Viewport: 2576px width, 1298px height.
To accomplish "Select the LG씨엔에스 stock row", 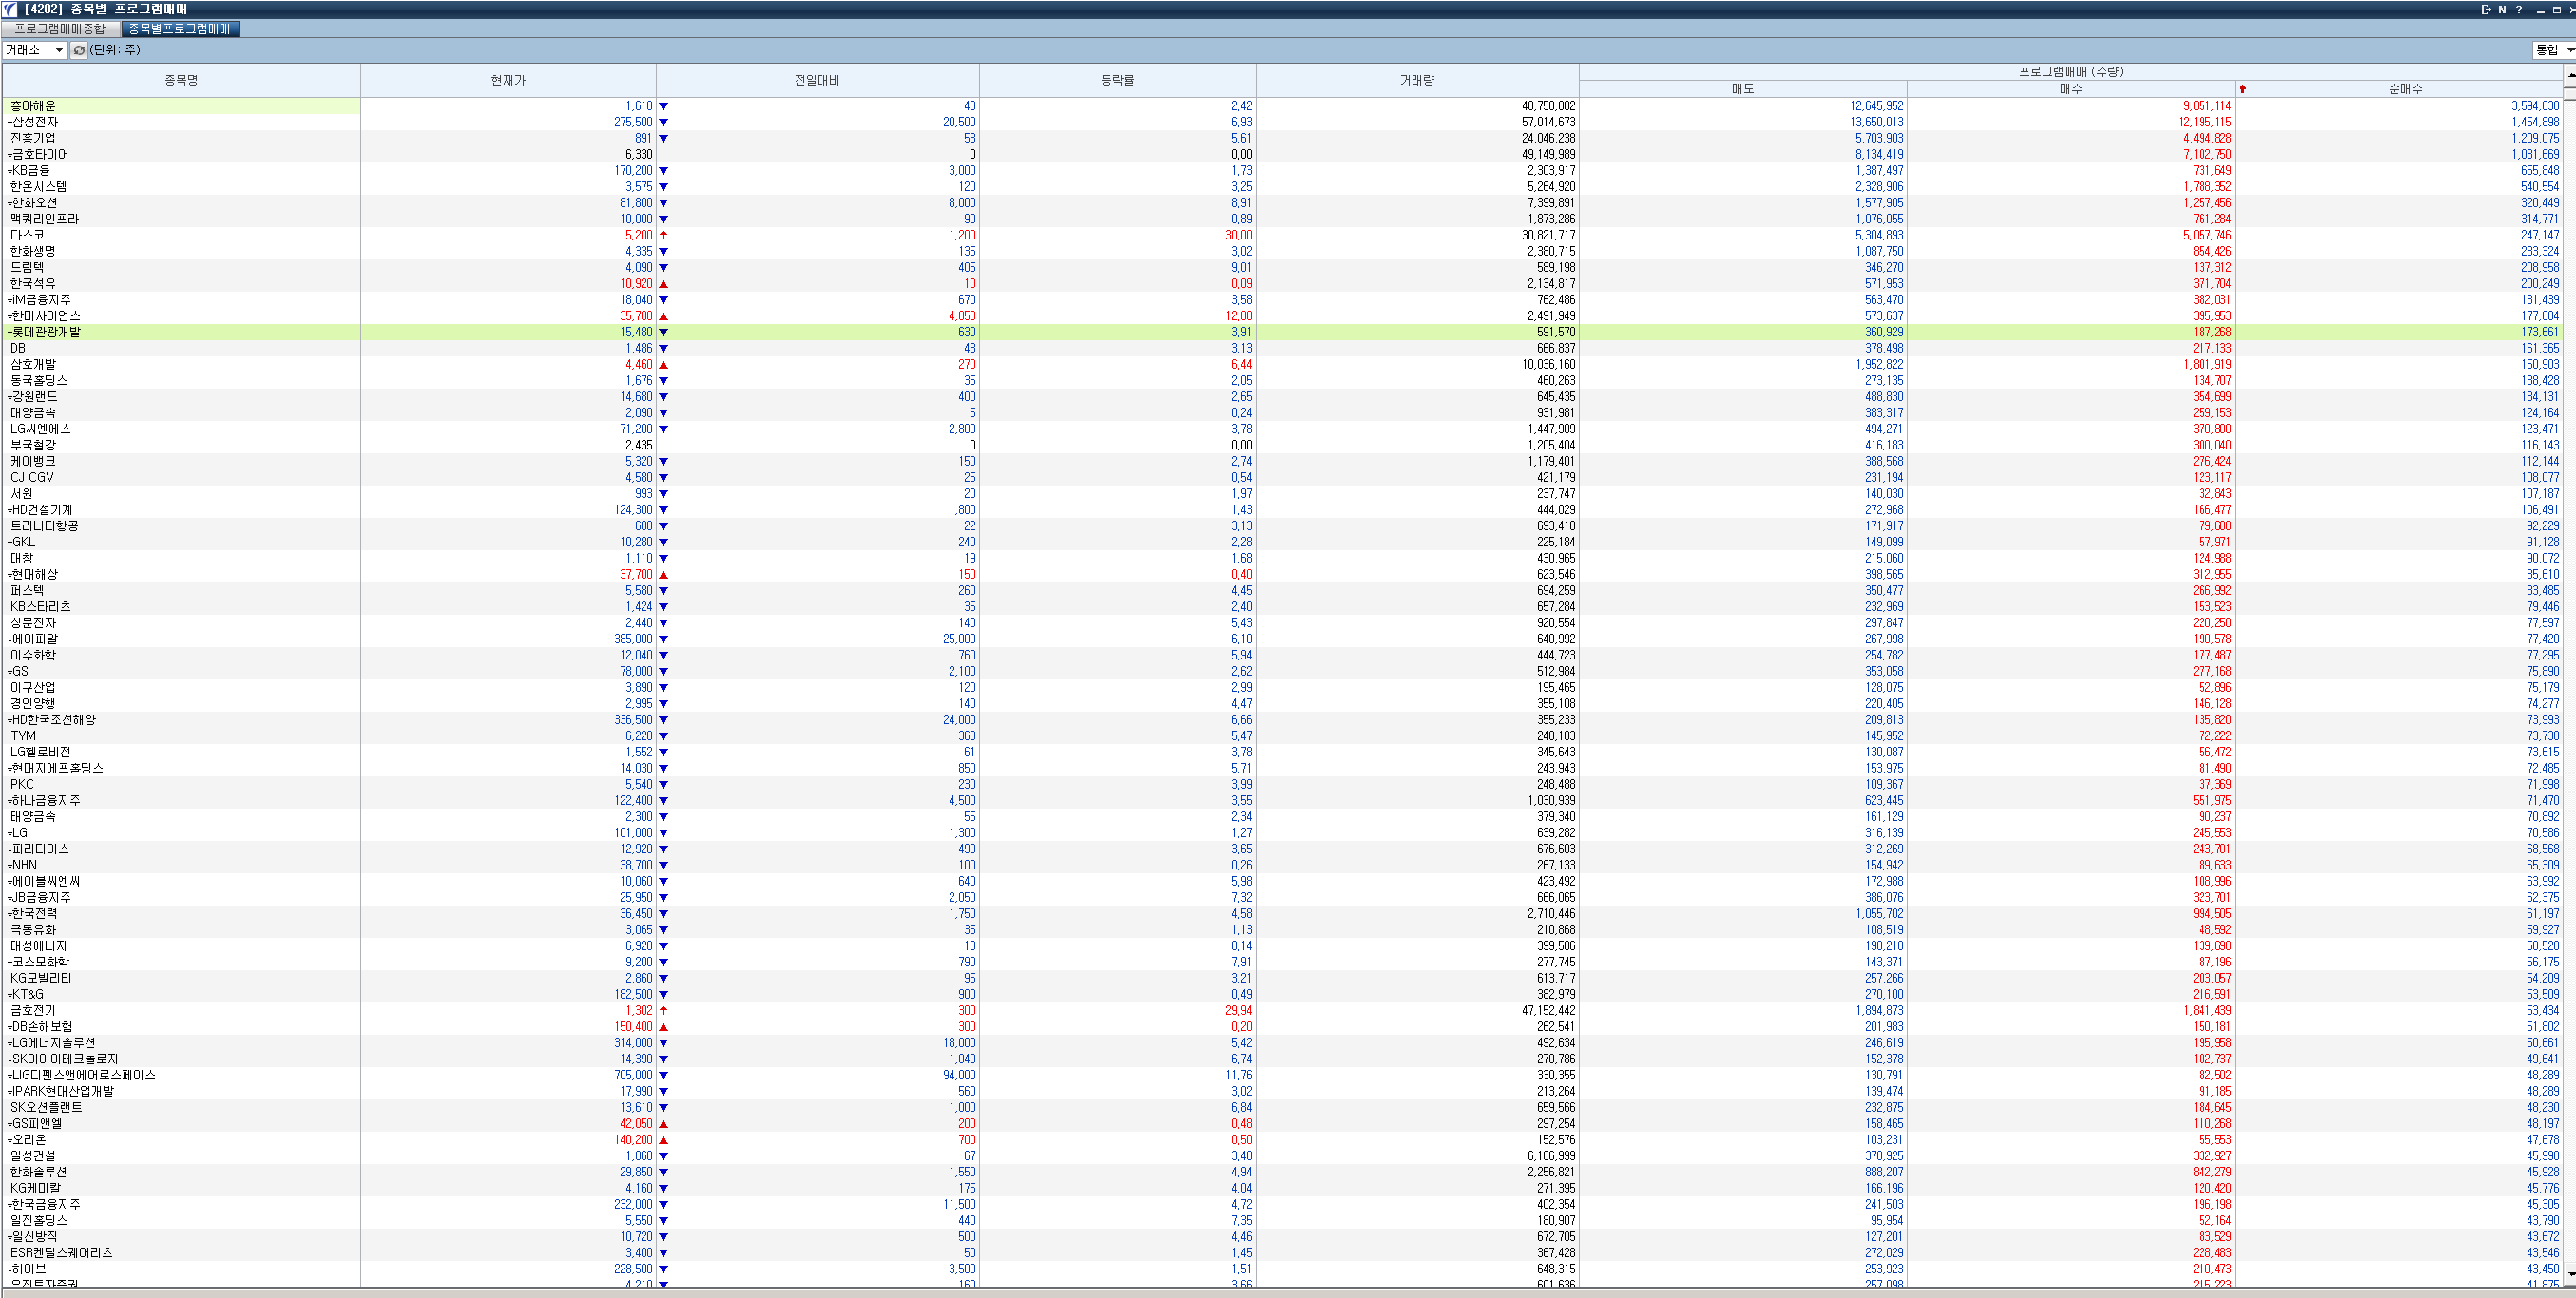I will (1282, 429).
